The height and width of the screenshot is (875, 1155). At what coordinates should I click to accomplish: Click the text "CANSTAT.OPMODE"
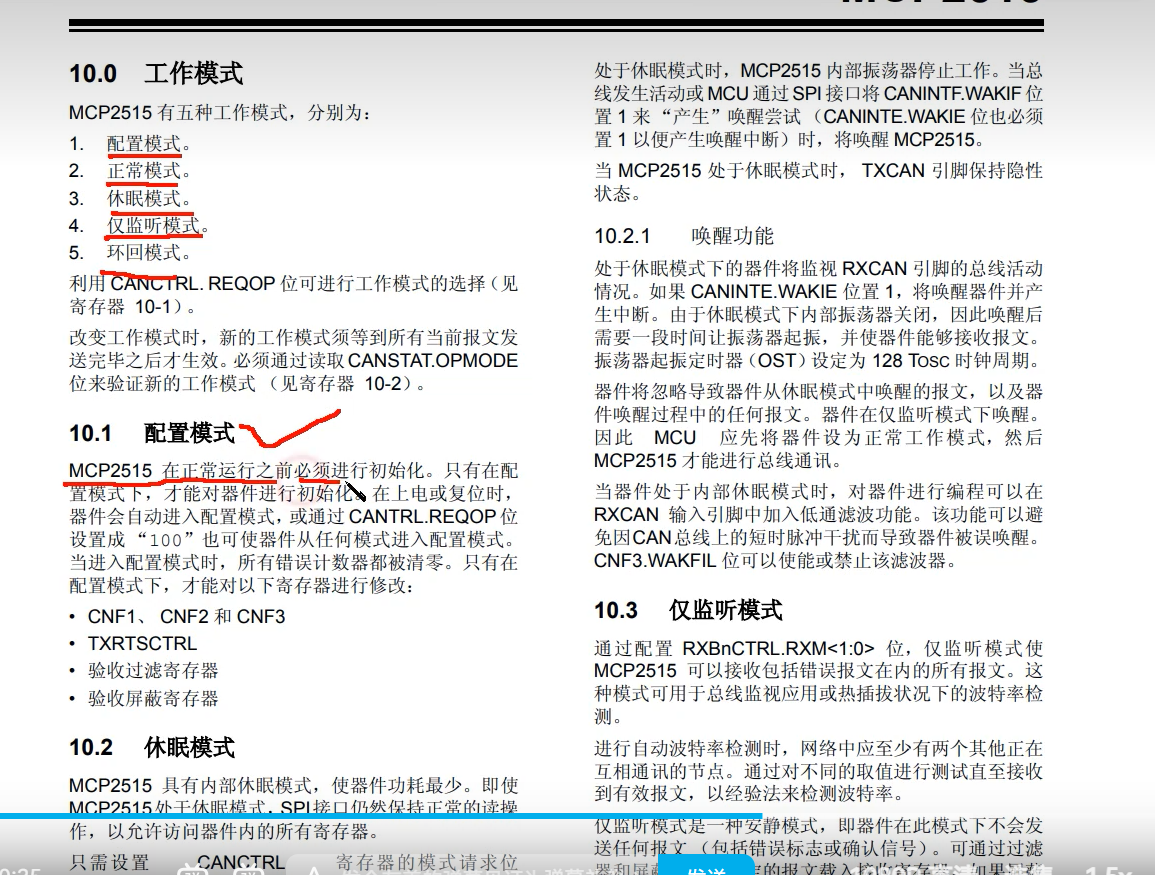(x=433, y=361)
